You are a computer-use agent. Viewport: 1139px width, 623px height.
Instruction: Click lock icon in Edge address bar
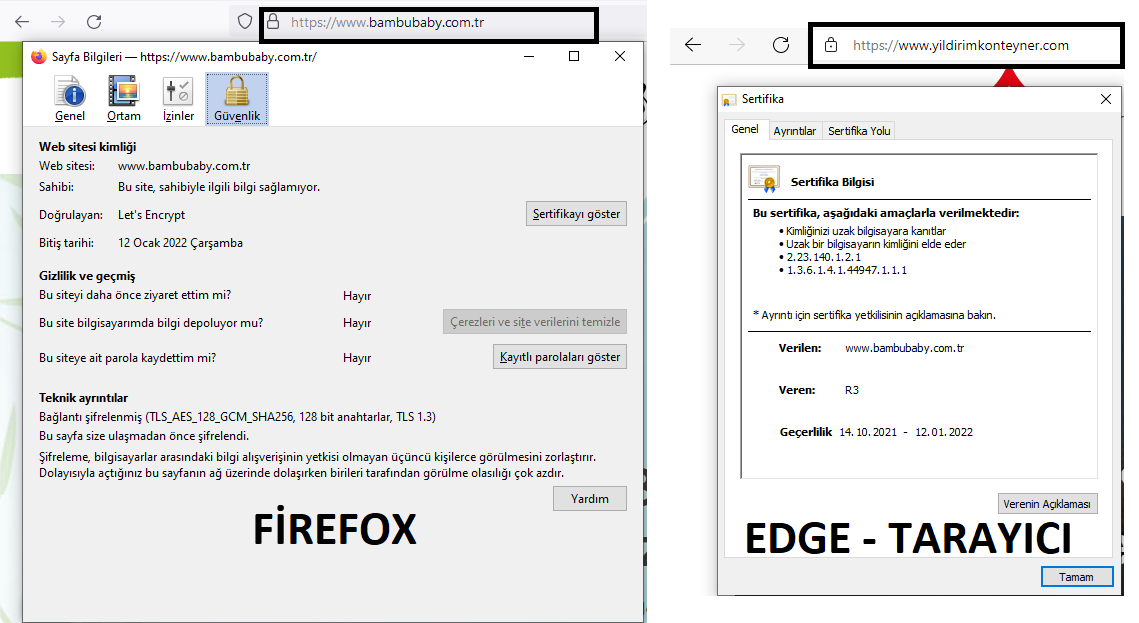[831, 45]
